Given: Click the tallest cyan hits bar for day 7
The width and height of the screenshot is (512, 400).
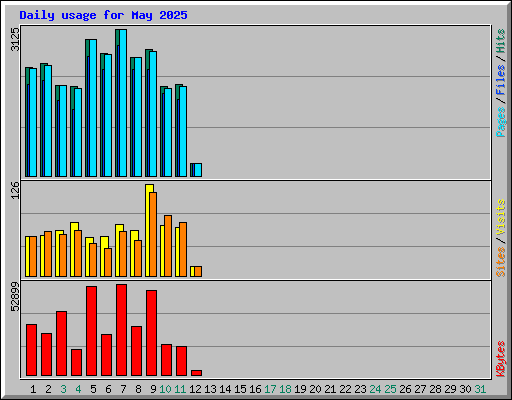Looking at the screenshot, I should point(123,103).
